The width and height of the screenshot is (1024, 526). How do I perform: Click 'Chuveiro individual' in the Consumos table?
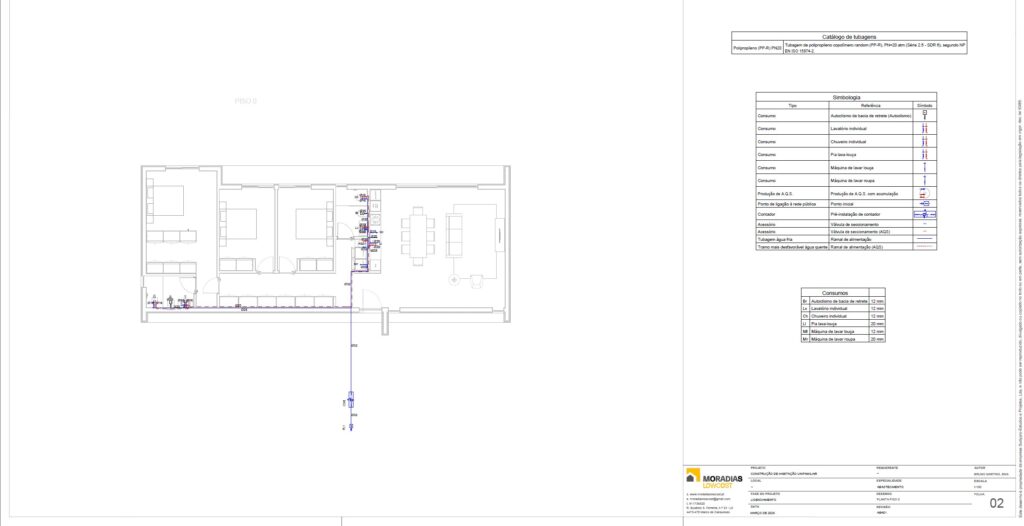829,316
